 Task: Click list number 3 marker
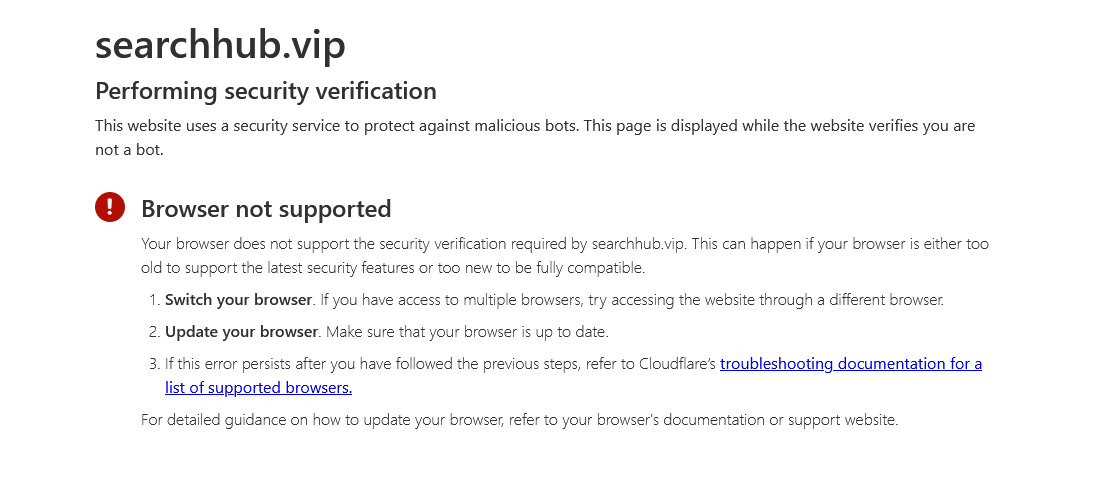pos(154,364)
